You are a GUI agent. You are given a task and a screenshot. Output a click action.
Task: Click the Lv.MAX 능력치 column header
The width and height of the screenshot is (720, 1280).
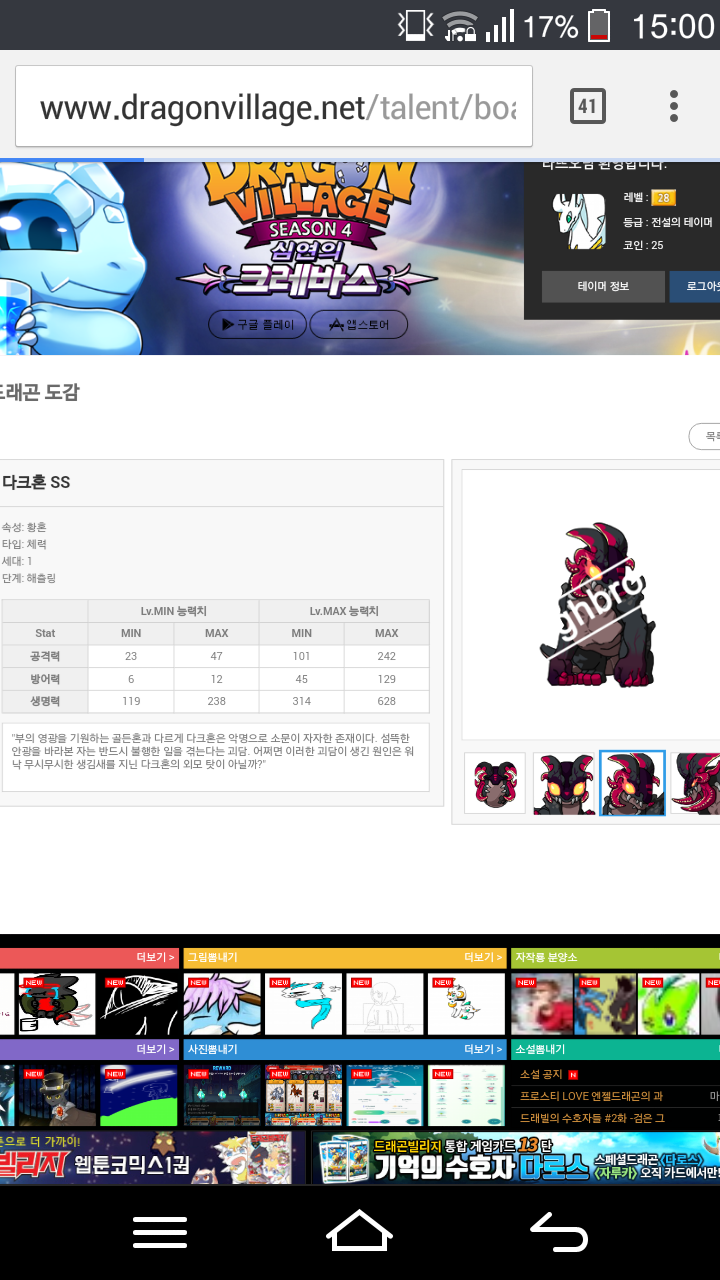(x=344, y=611)
